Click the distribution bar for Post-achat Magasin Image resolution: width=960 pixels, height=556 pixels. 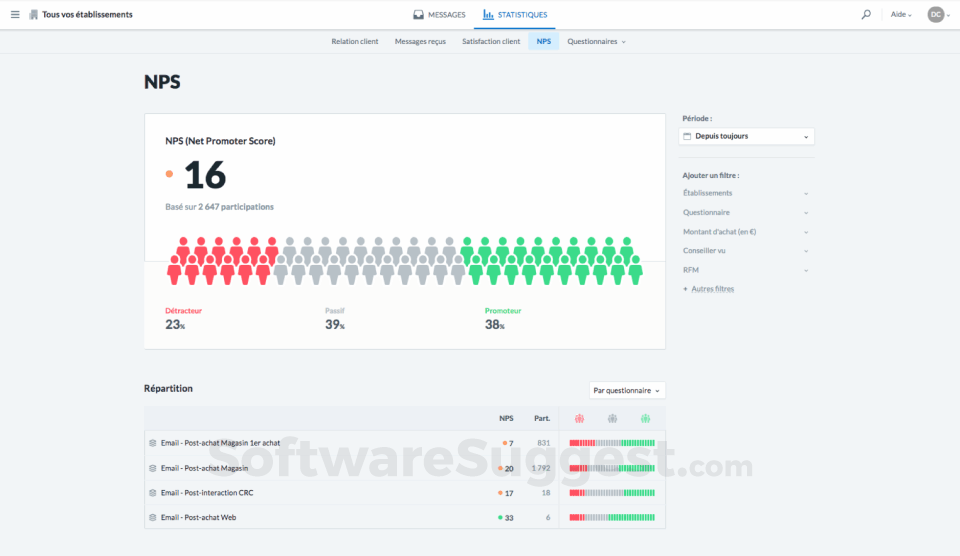click(612, 468)
